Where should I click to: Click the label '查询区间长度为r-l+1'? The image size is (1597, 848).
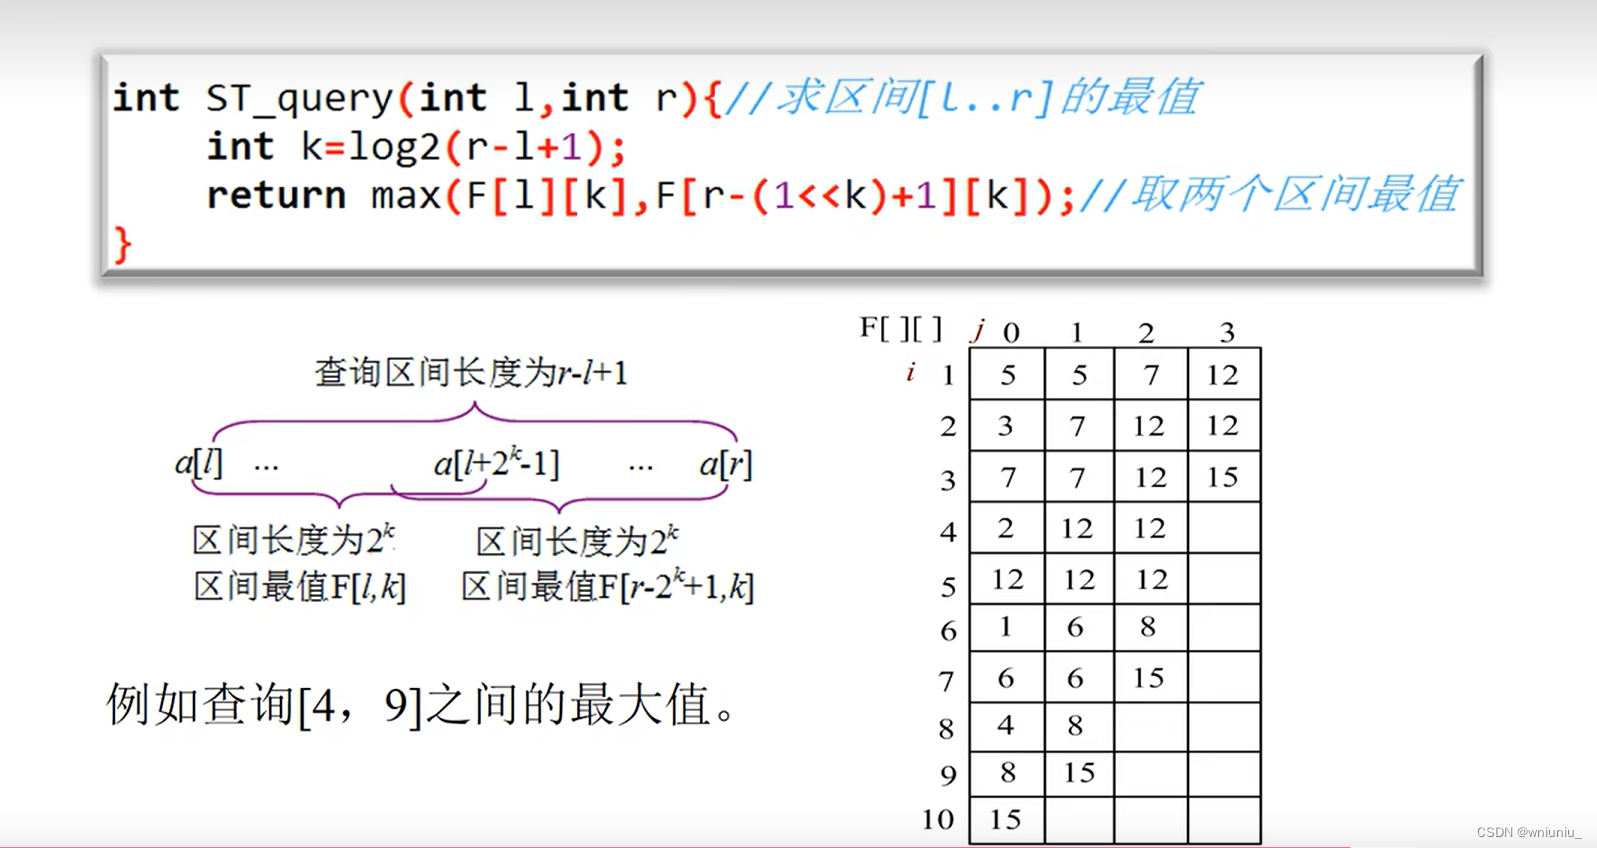coord(471,373)
